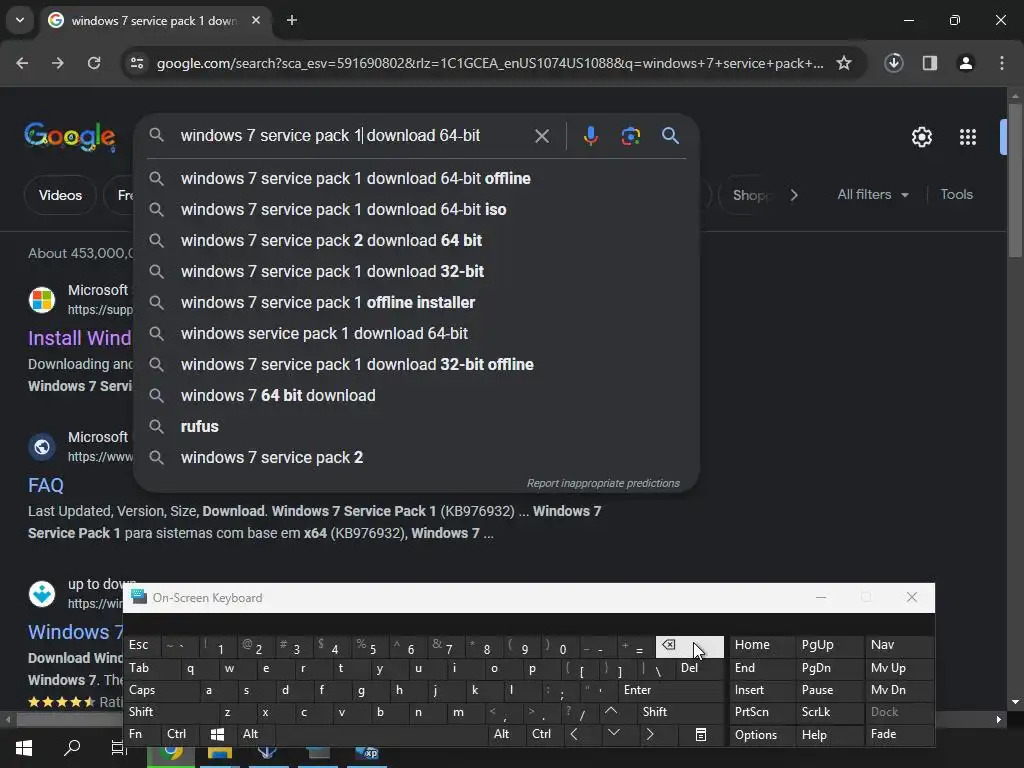Image resolution: width=1024 pixels, height=768 pixels.
Task: Submit search with magnifier button
Action: [x=670, y=136]
